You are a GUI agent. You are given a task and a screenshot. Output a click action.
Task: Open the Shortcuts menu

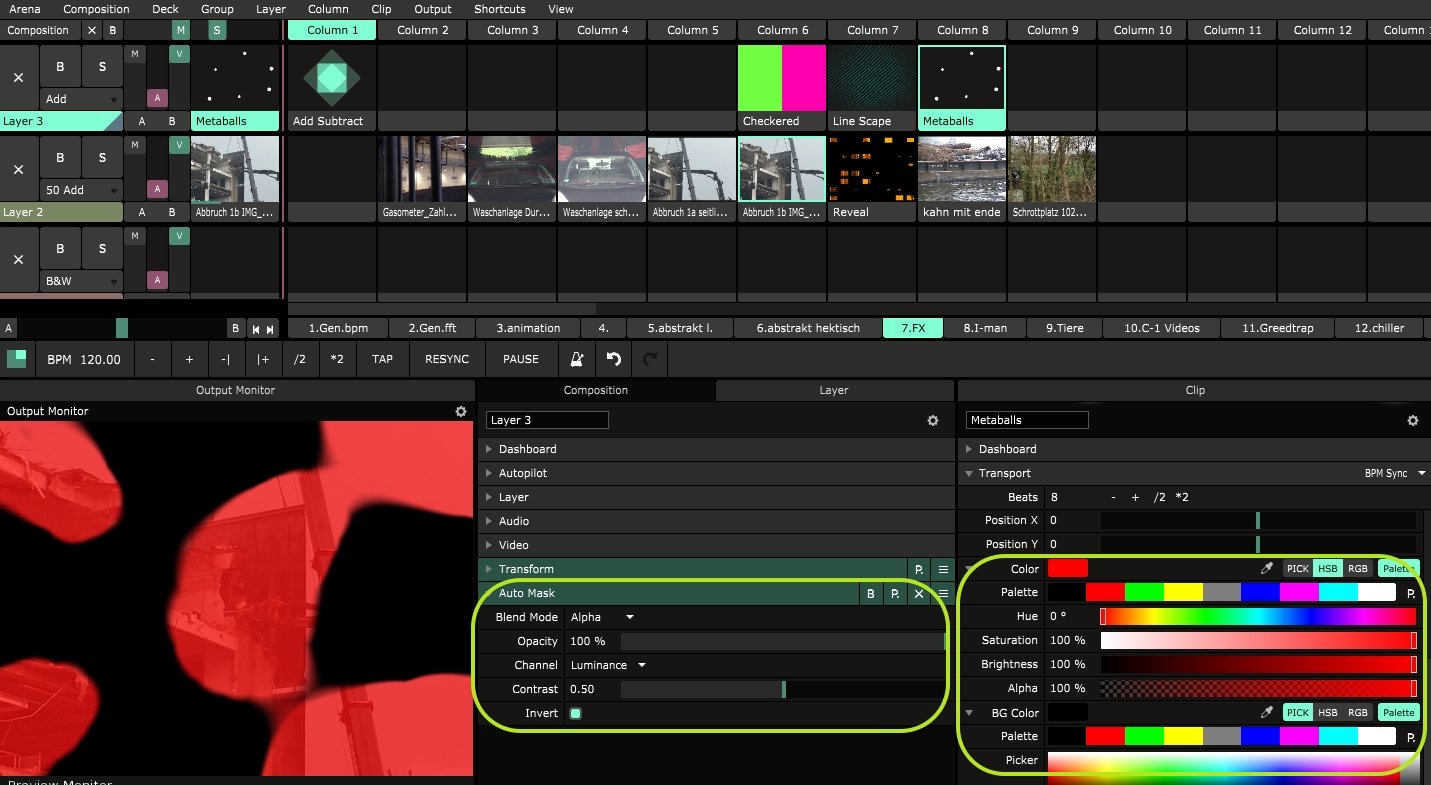[500, 9]
